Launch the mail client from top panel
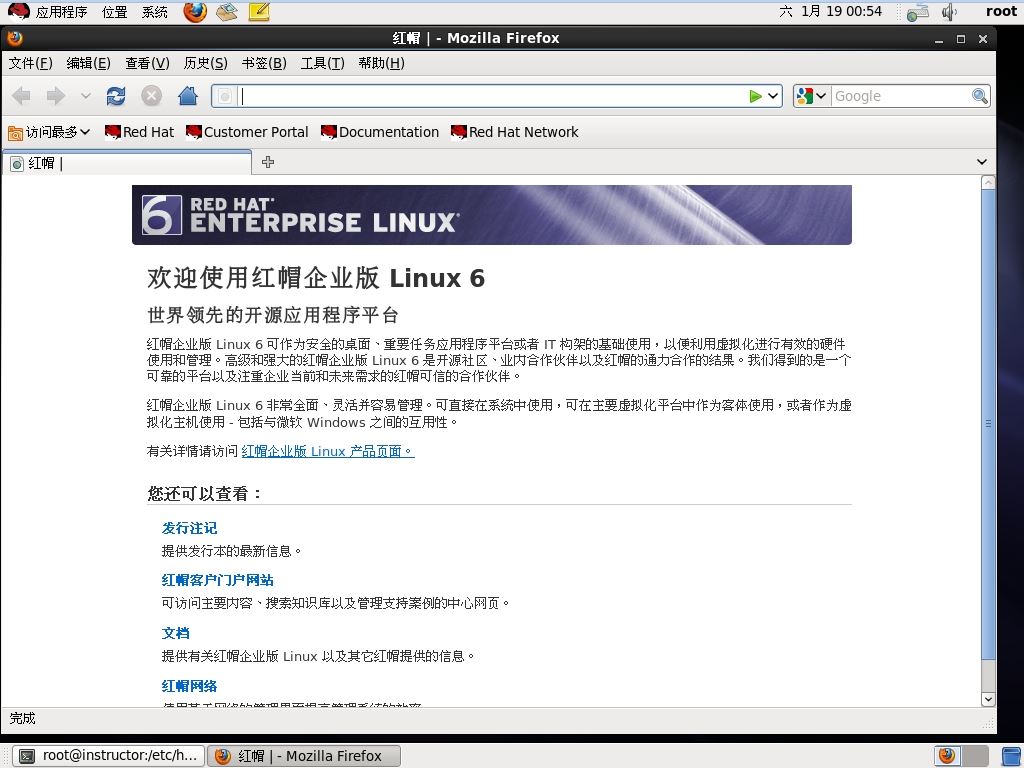 [227, 11]
